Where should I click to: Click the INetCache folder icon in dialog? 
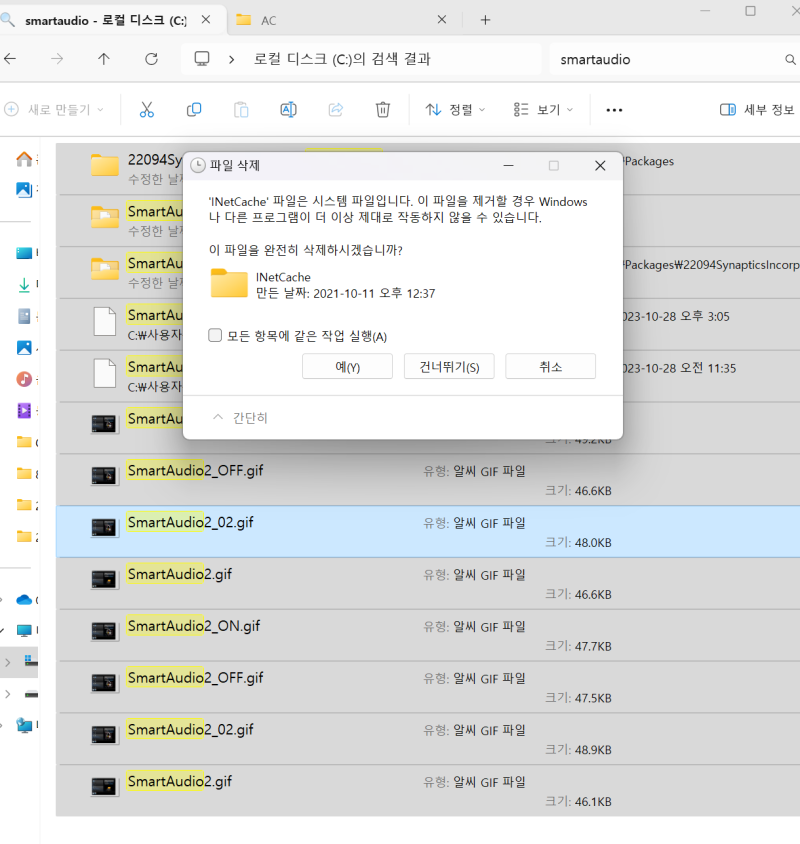pyautogui.click(x=229, y=283)
